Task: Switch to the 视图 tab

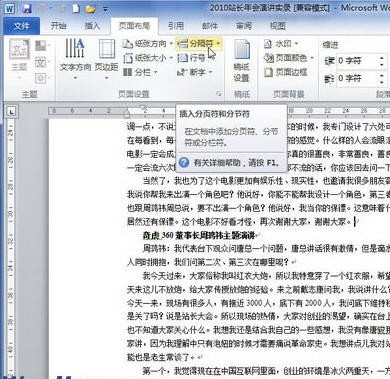Action: tap(278, 26)
